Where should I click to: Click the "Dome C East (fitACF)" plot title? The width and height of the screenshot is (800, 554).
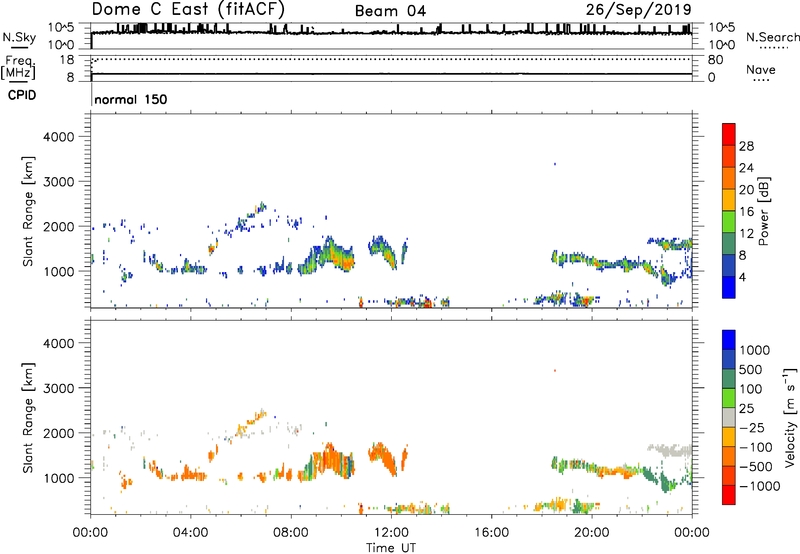coord(188,9)
